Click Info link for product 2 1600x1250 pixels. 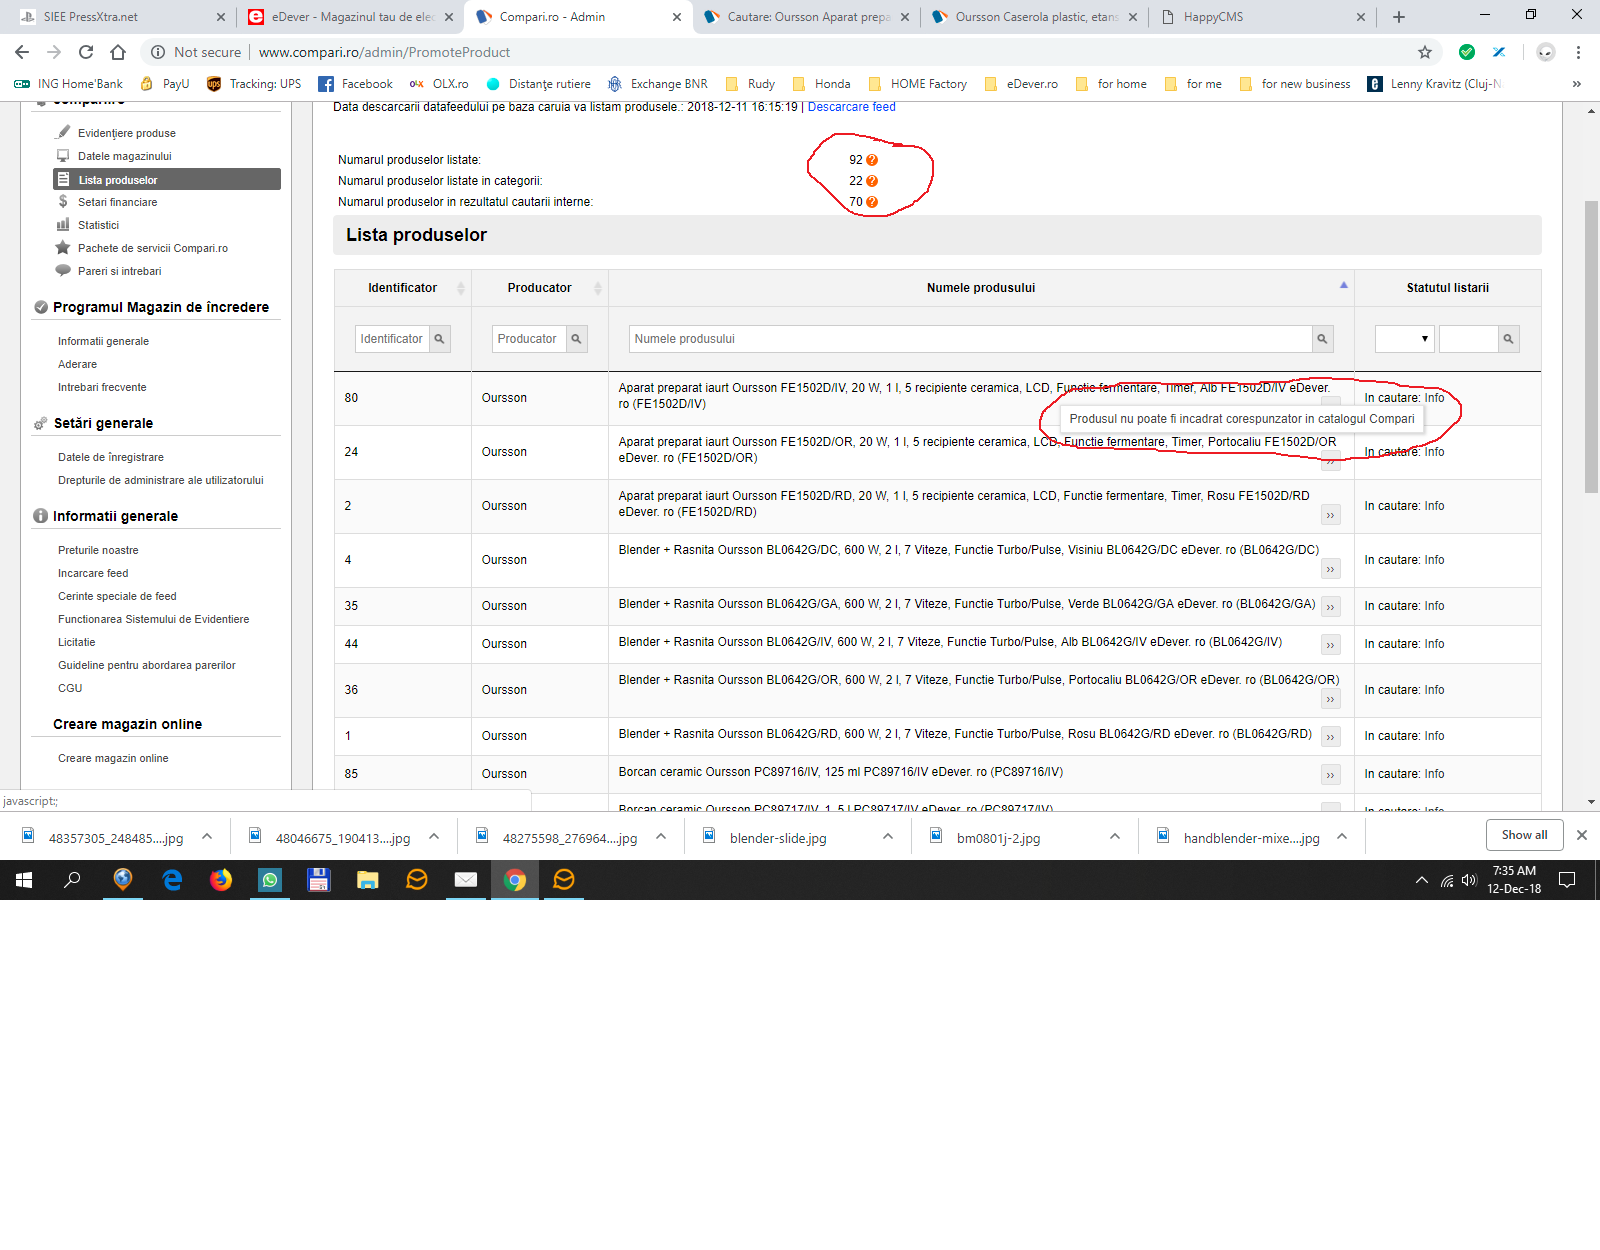(1434, 506)
